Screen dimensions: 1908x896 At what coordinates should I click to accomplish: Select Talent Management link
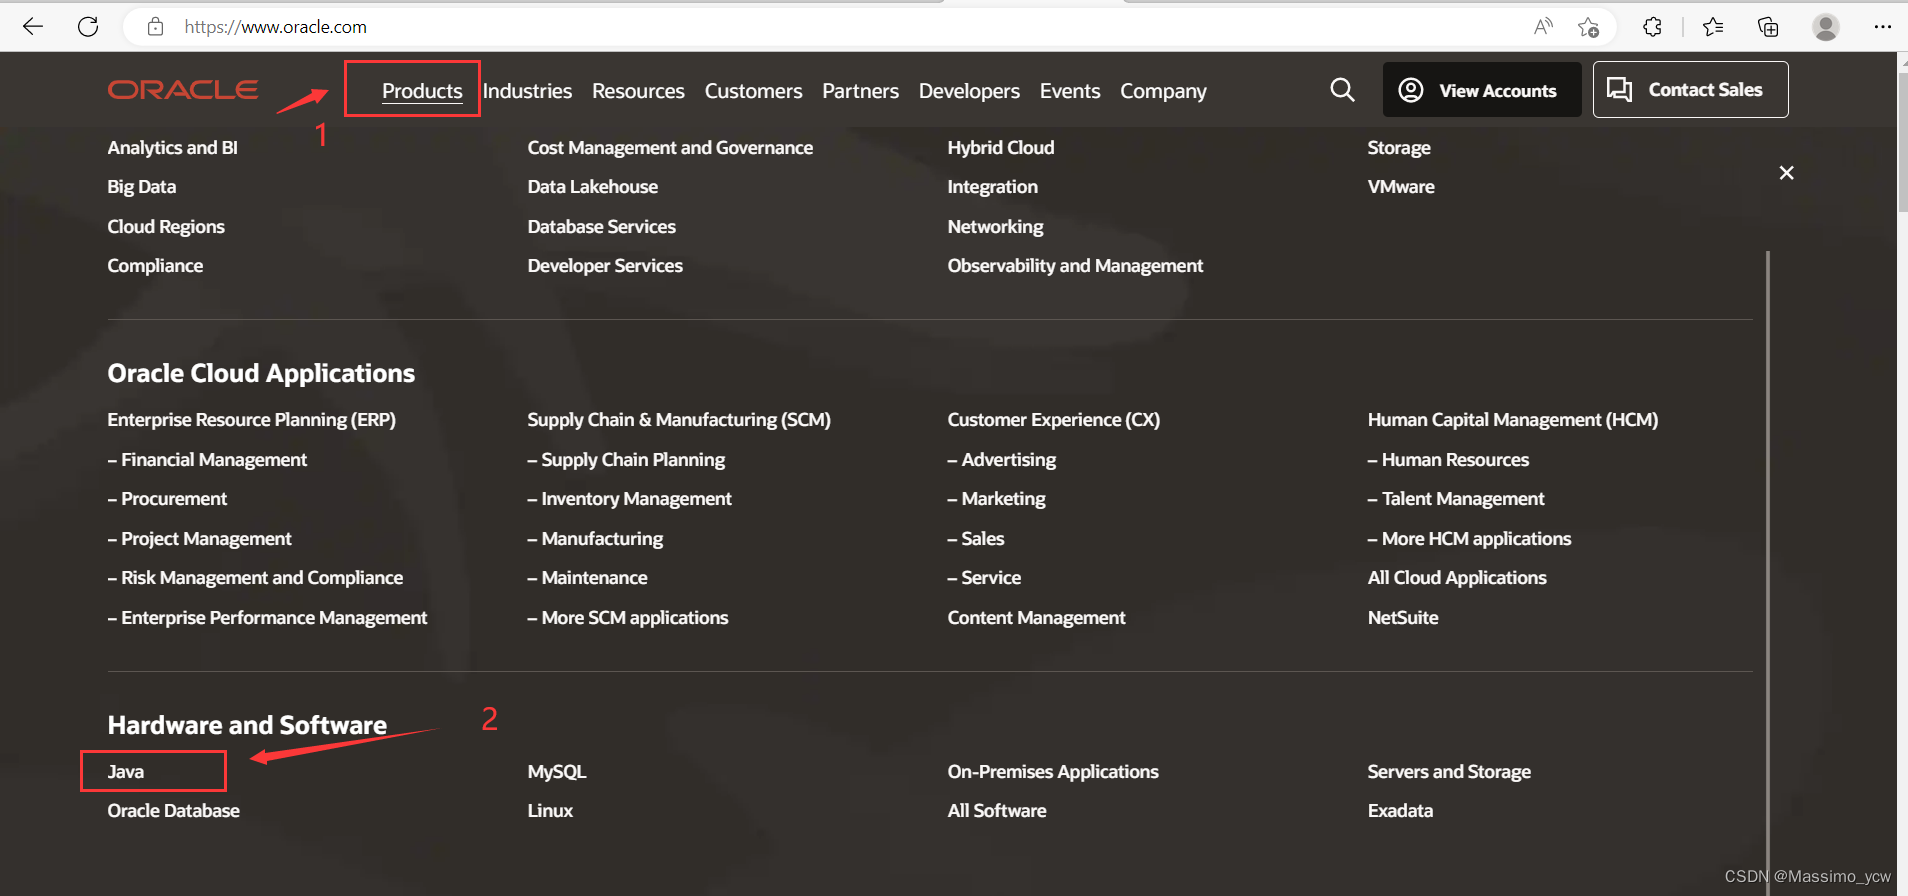(x=1456, y=499)
